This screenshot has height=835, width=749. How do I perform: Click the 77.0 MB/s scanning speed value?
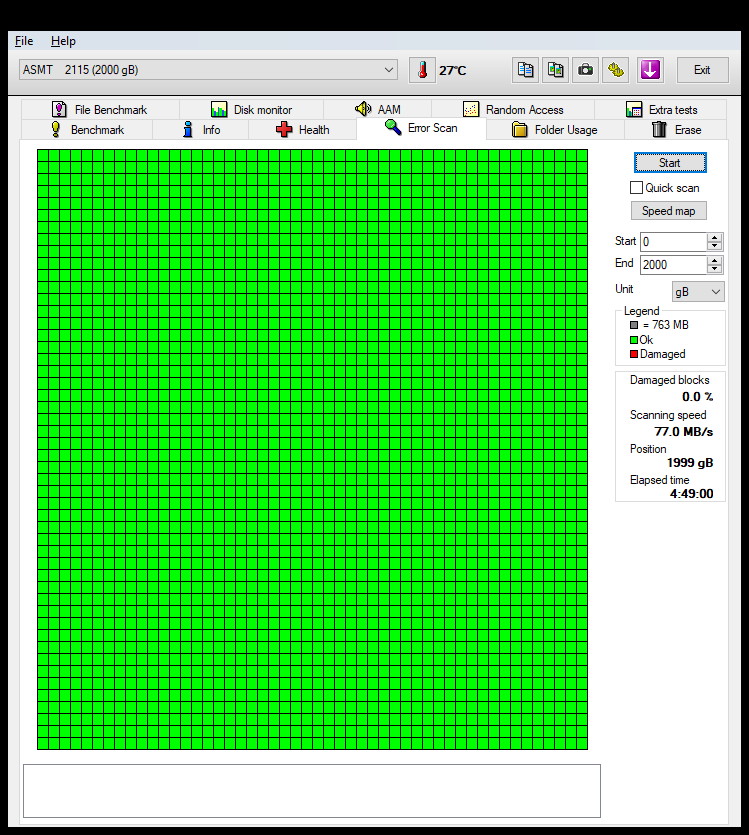pyautogui.click(x=684, y=431)
